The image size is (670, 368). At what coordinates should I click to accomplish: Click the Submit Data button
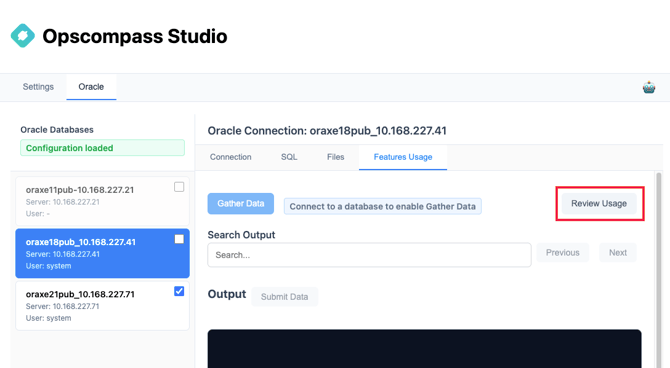pyautogui.click(x=284, y=297)
